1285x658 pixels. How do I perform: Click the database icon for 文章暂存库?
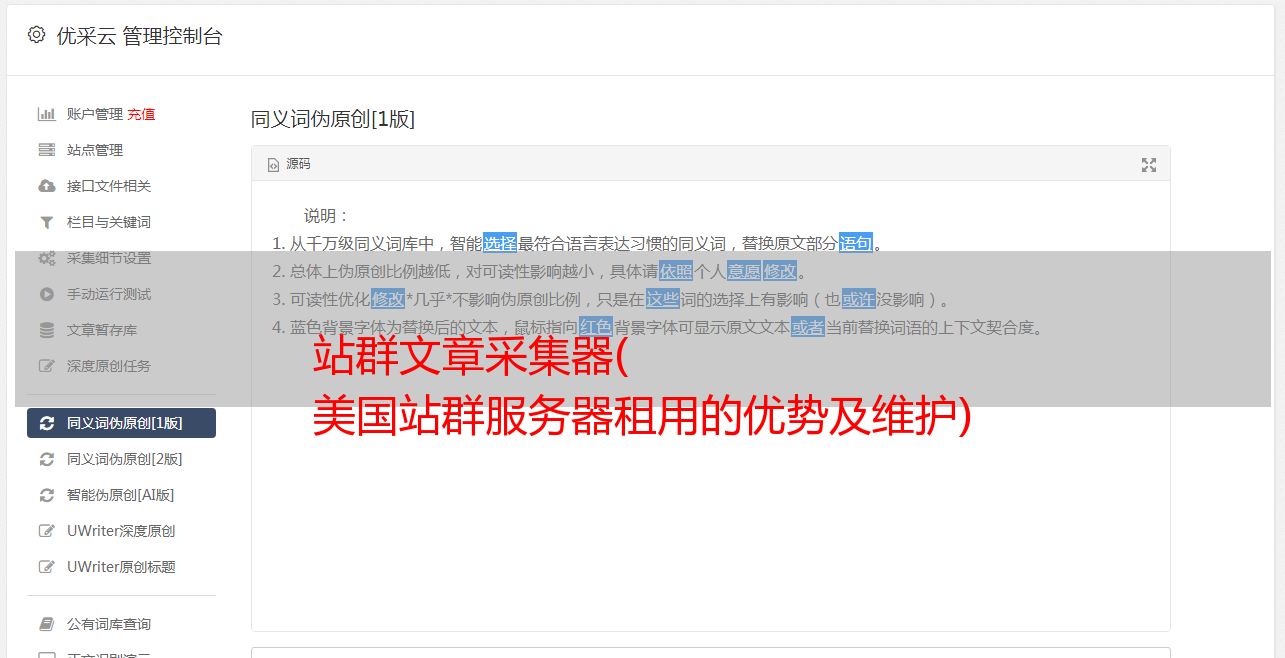click(46, 330)
